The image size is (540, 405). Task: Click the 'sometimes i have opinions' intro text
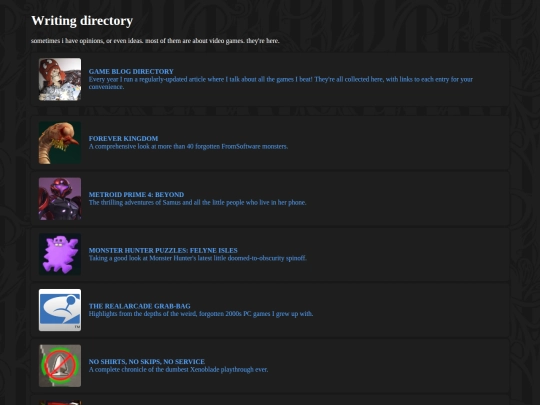point(155,41)
